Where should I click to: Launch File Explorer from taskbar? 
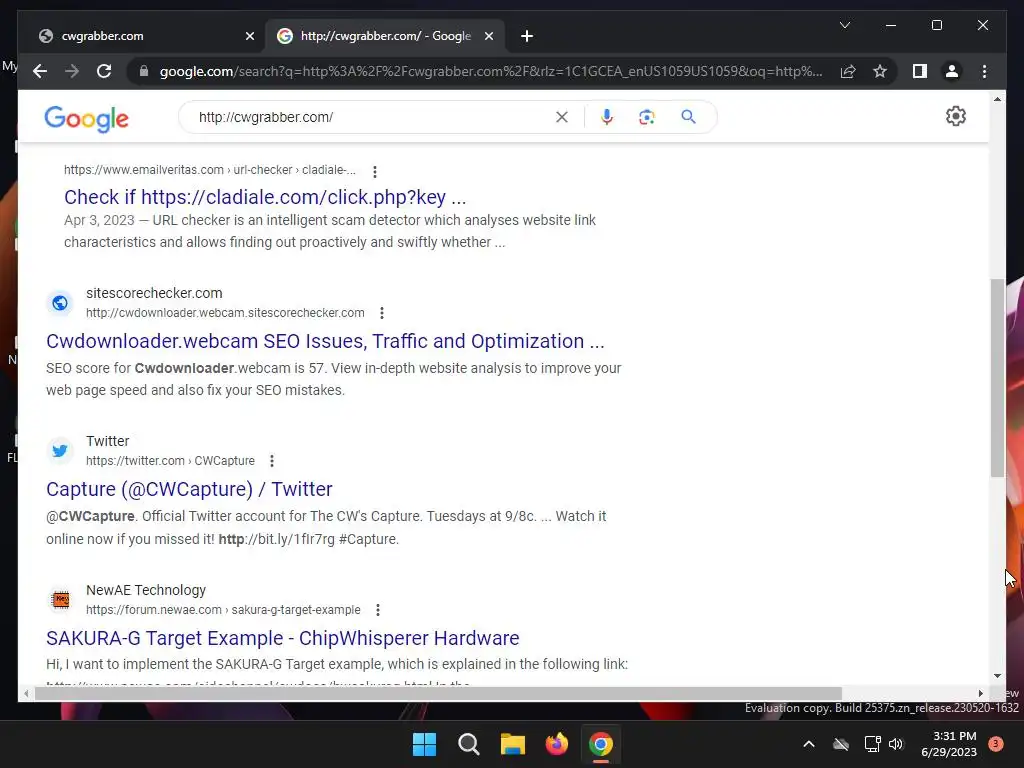point(513,744)
